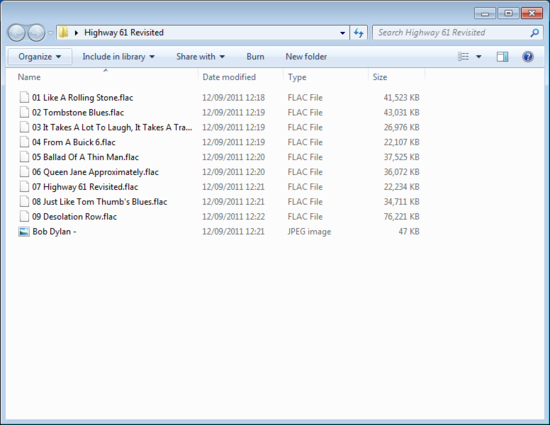
Task: Open the address bar history dropdown
Action: [x=342, y=33]
